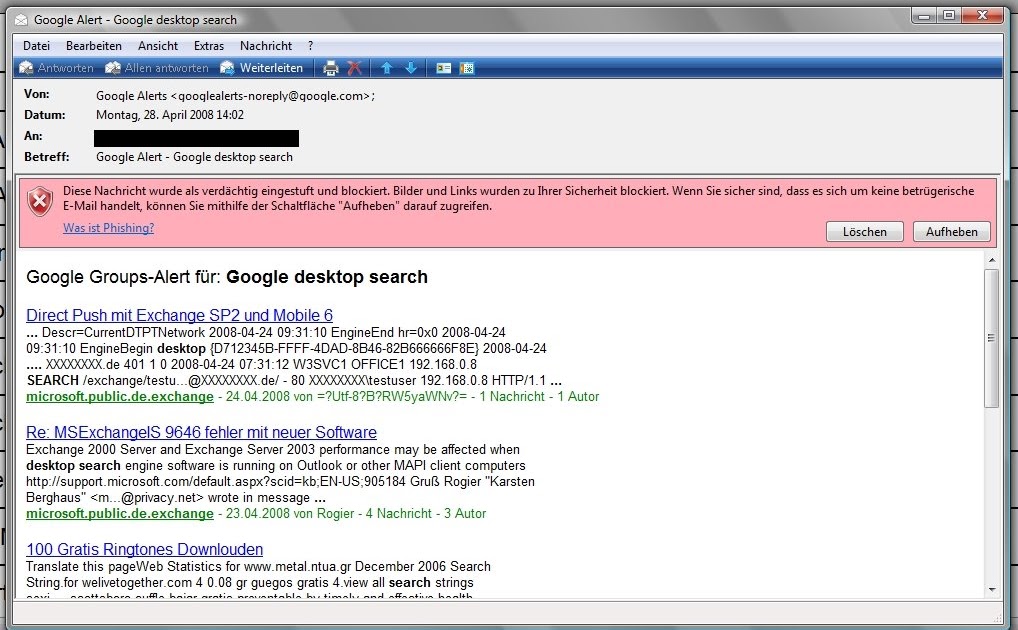The width and height of the screenshot is (1018, 630).
Task: Click scrollbar up arrow in message body
Action: 991,260
